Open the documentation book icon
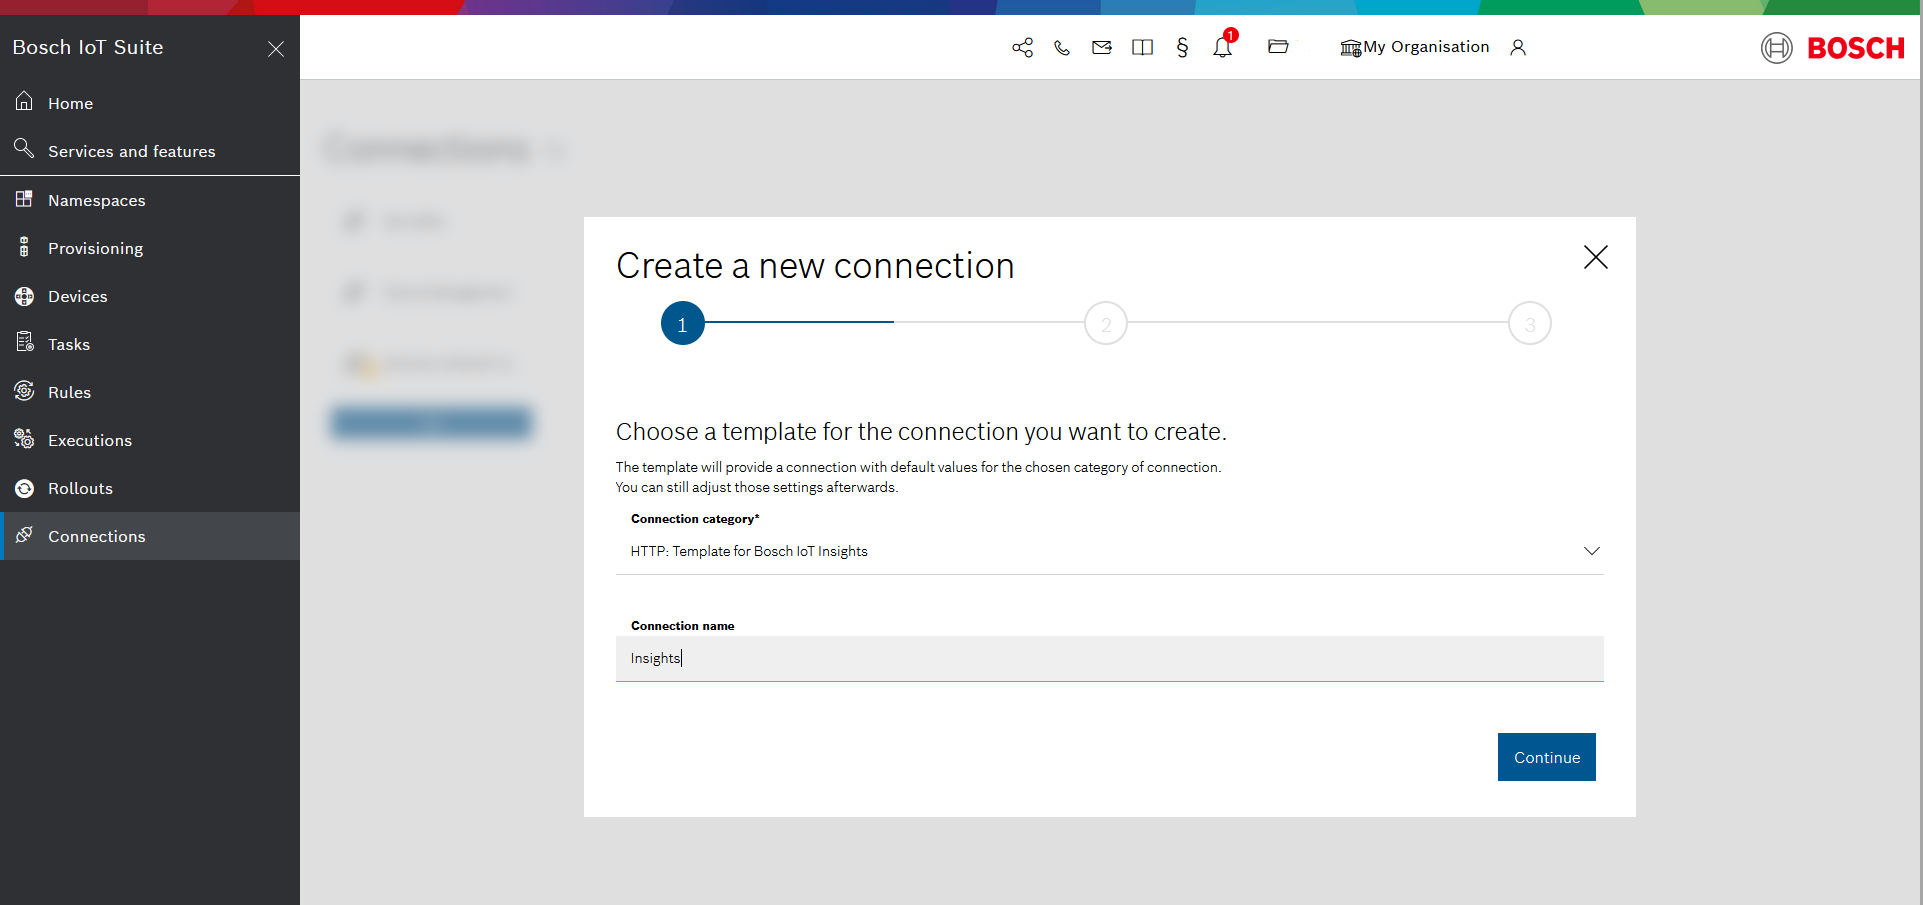The height and width of the screenshot is (905, 1923). [x=1142, y=47]
